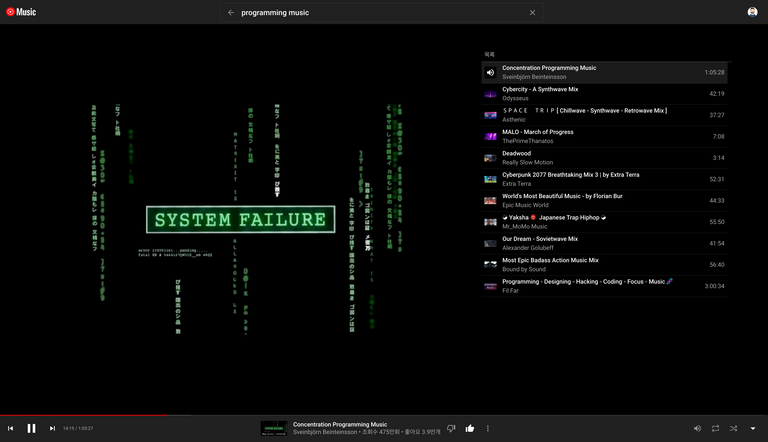Play 'Our Dream - Sovietwave Mix'

click(x=540, y=239)
